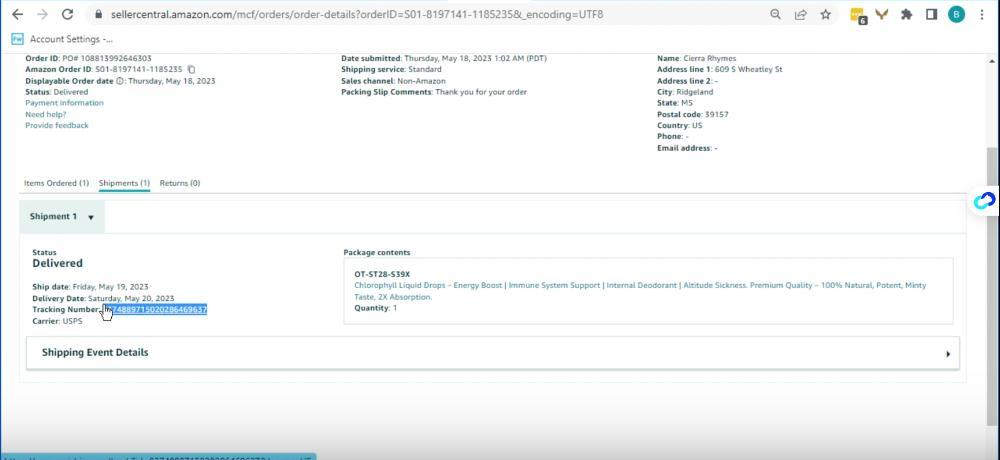Select the Shipments (1) tab
Viewport: 1000px width, 460px height.
coord(124,183)
